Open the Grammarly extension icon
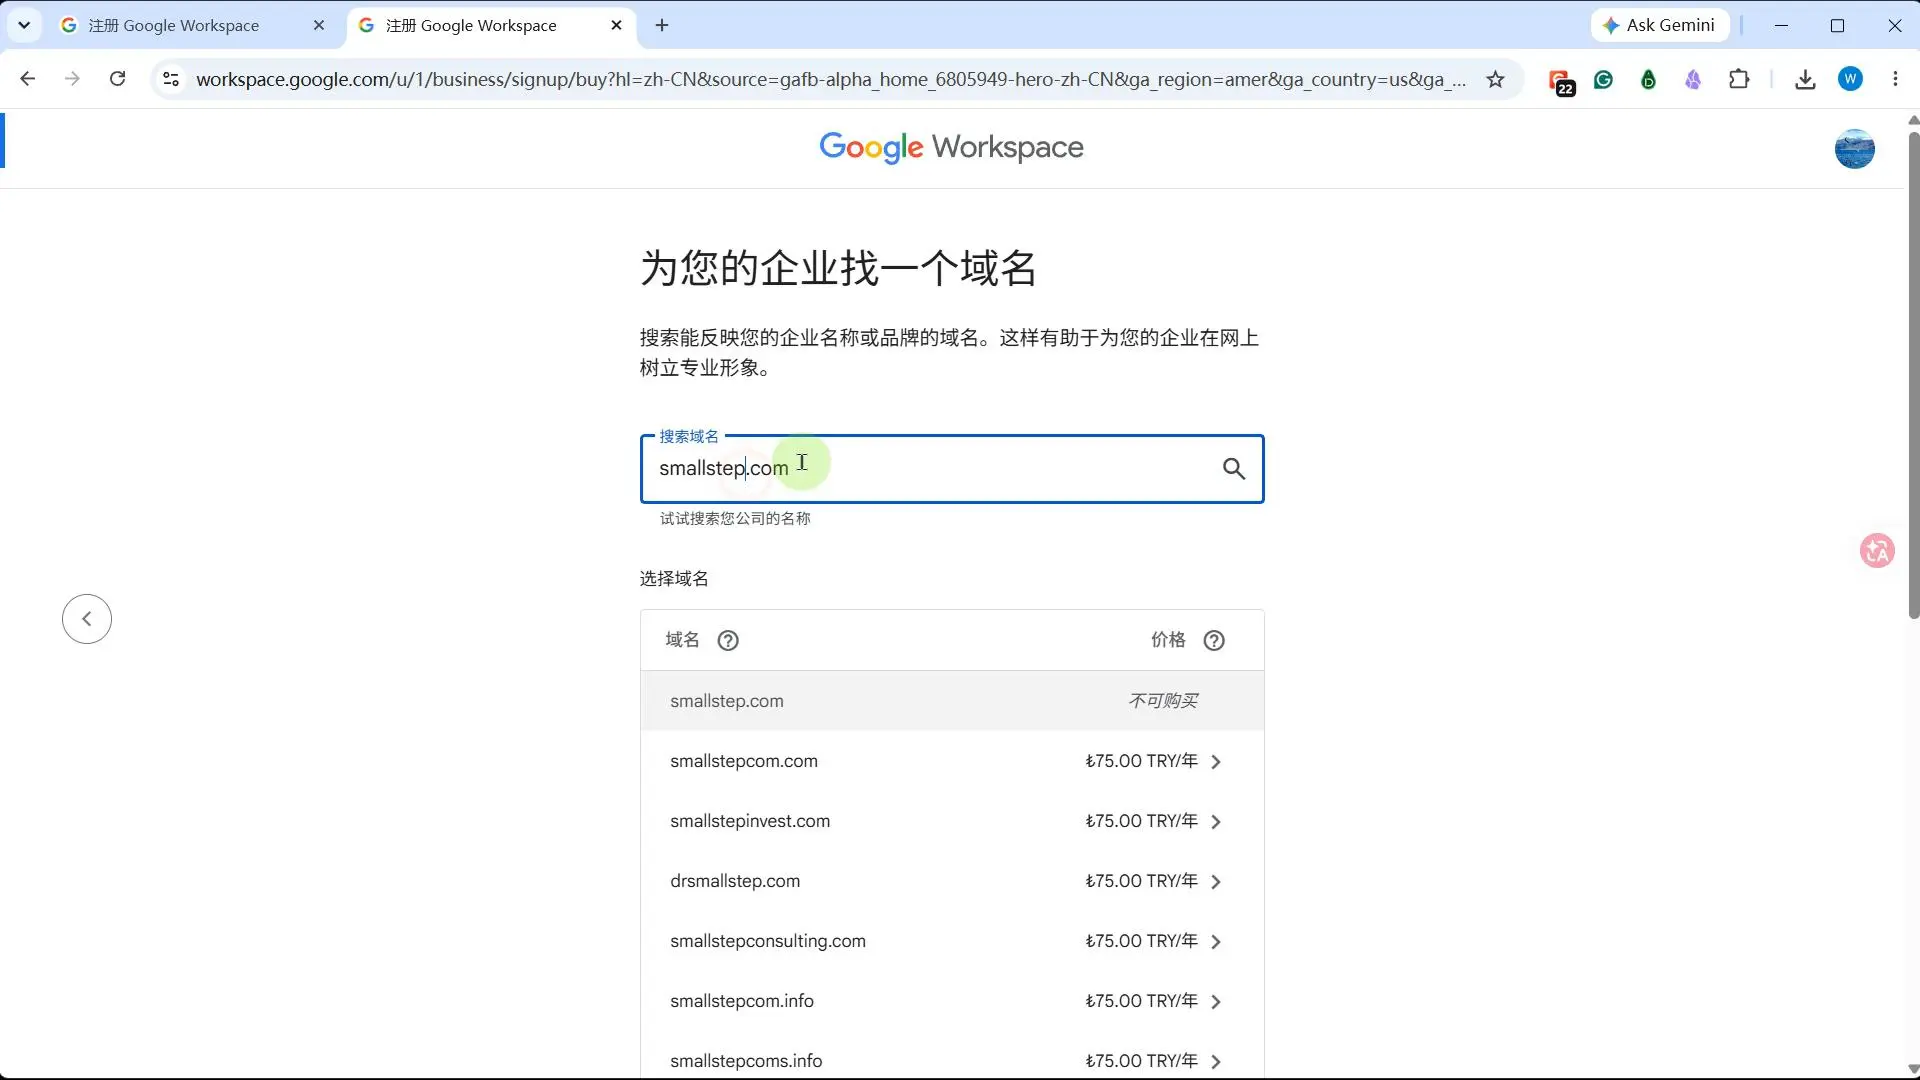This screenshot has width=1920, height=1080. [1604, 80]
